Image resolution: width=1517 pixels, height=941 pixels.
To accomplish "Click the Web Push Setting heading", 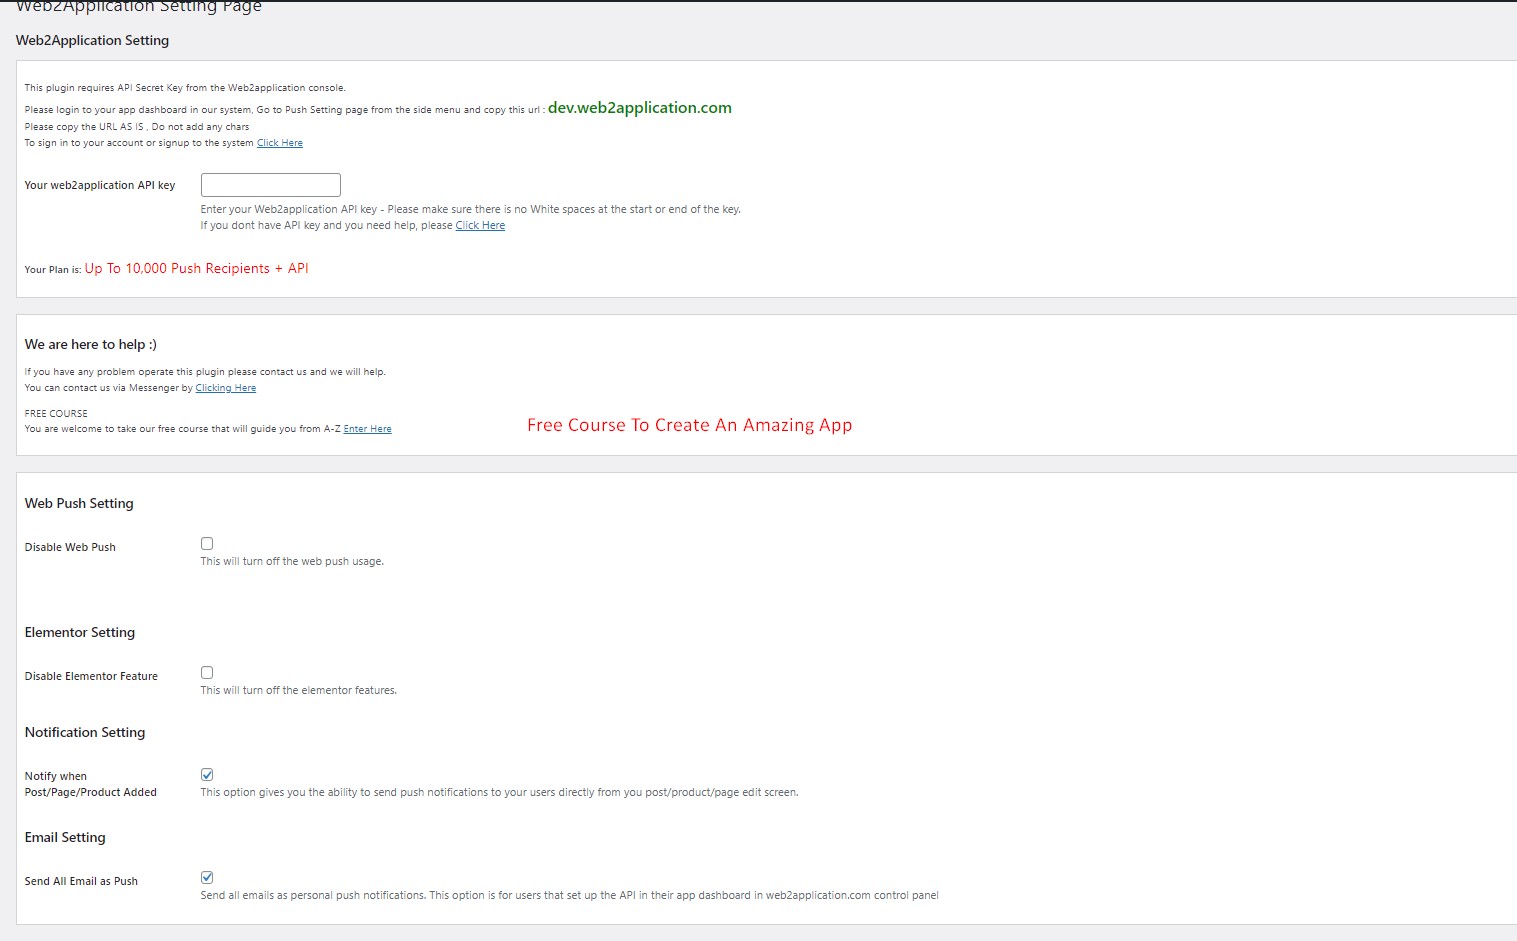I will click(79, 503).
